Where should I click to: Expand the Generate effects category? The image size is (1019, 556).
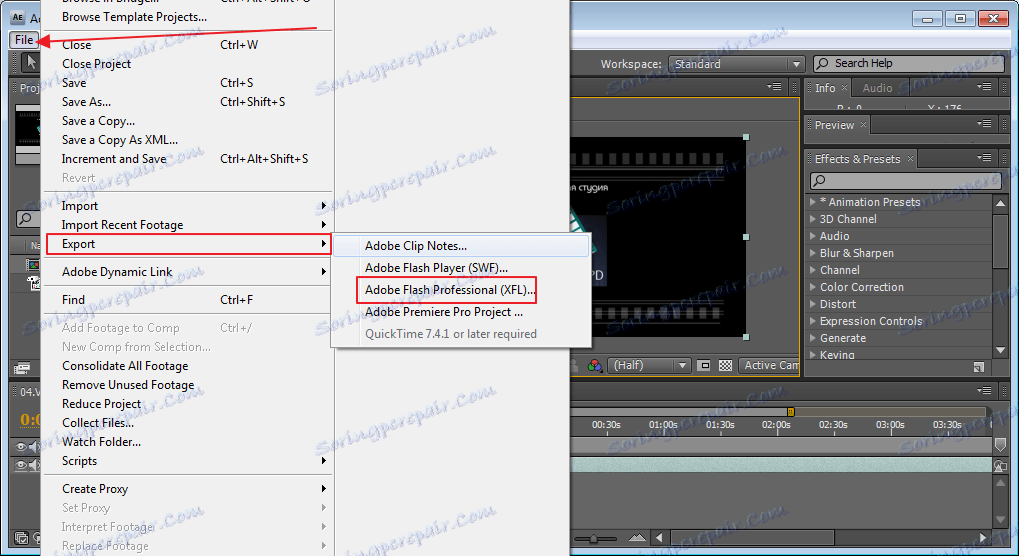click(x=812, y=338)
